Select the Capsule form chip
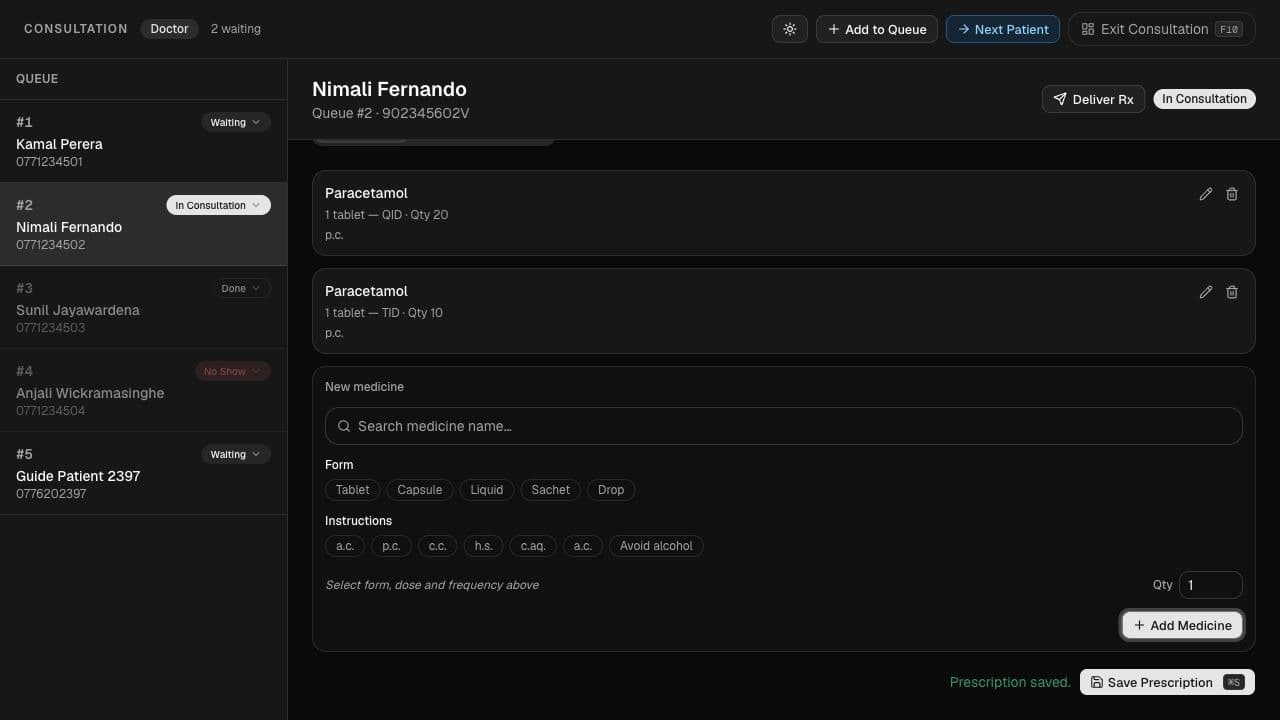1280x720 pixels. point(419,490)
